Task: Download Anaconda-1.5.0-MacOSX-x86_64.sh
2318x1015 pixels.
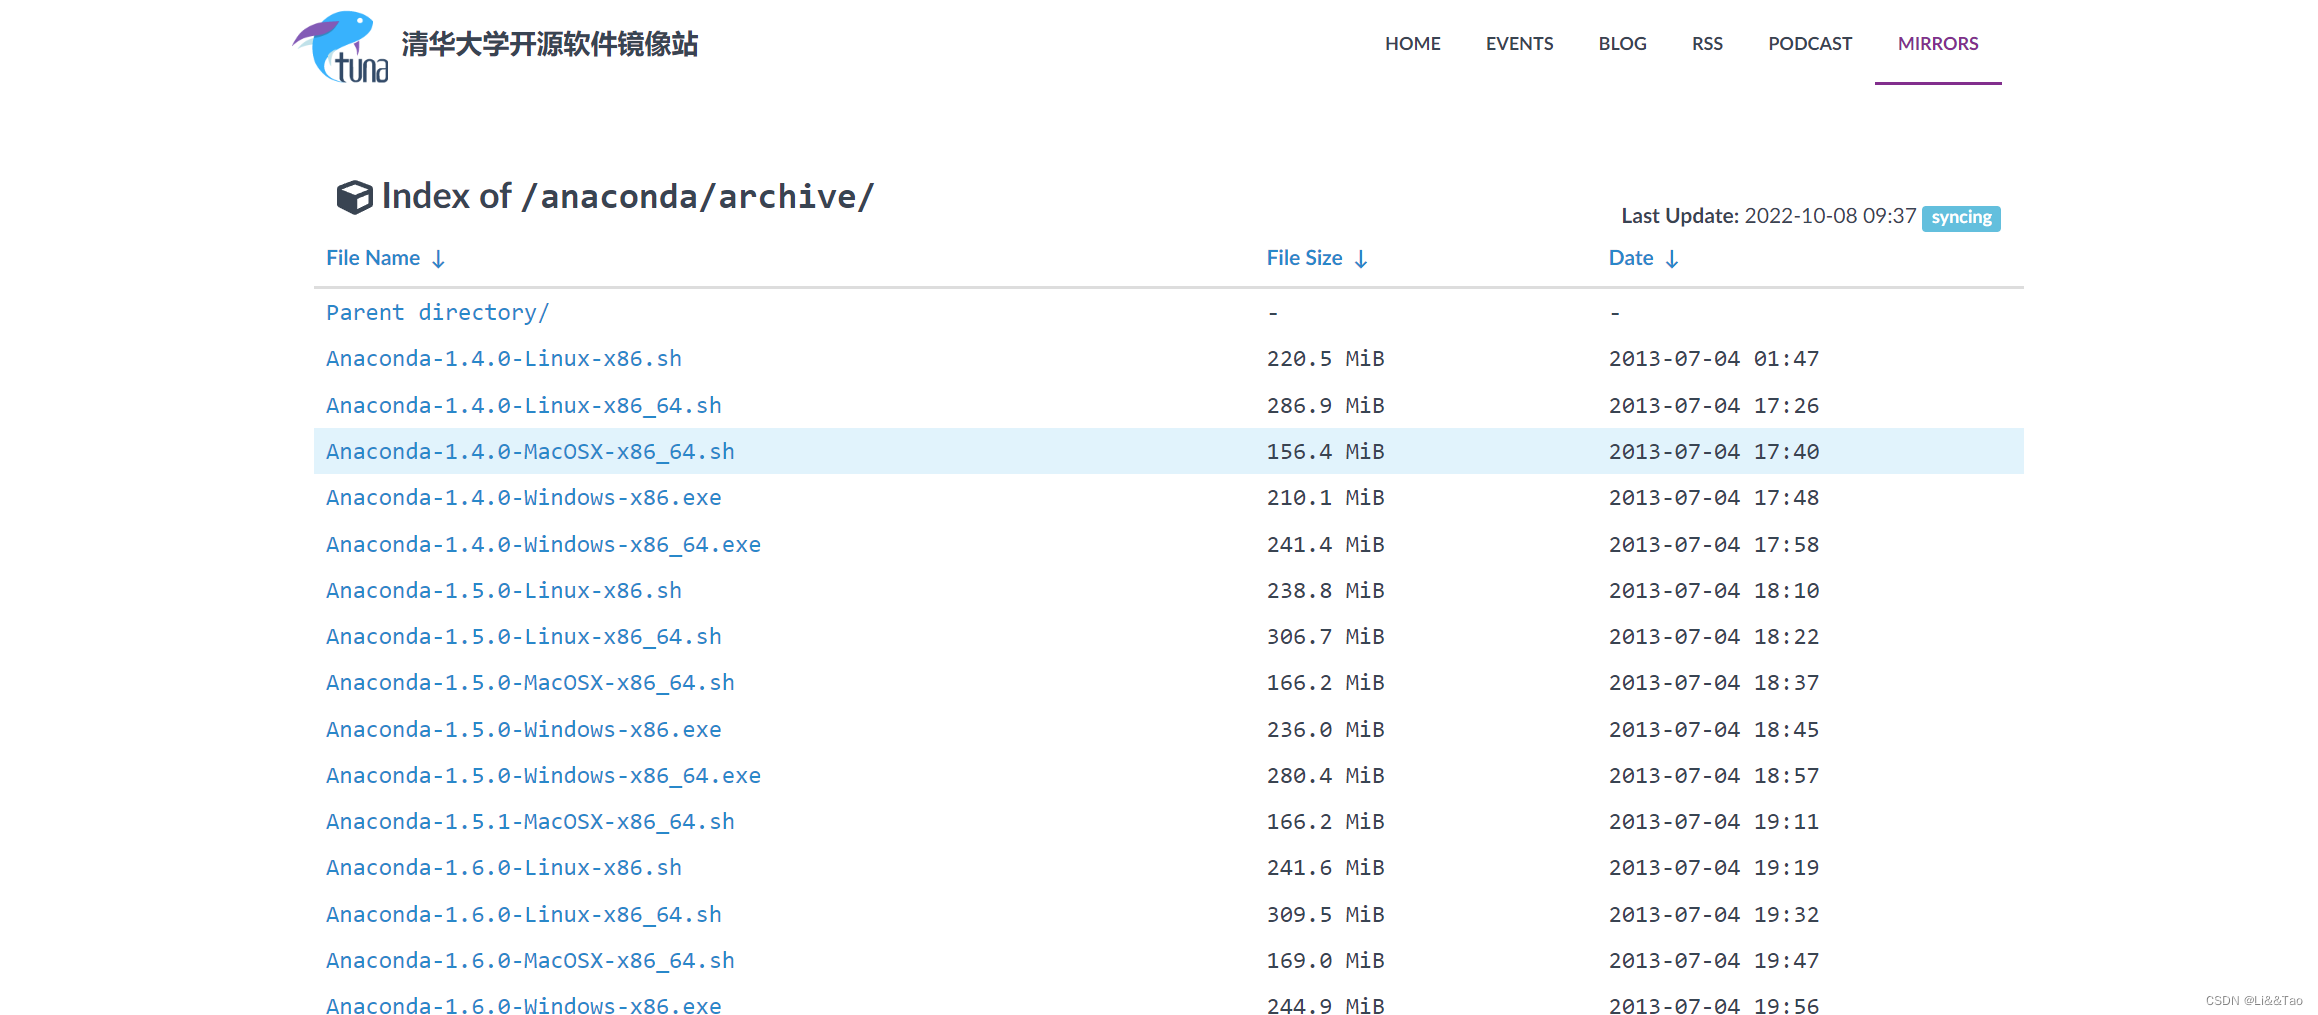Action: pyautogui.click(x=530, y=682)
